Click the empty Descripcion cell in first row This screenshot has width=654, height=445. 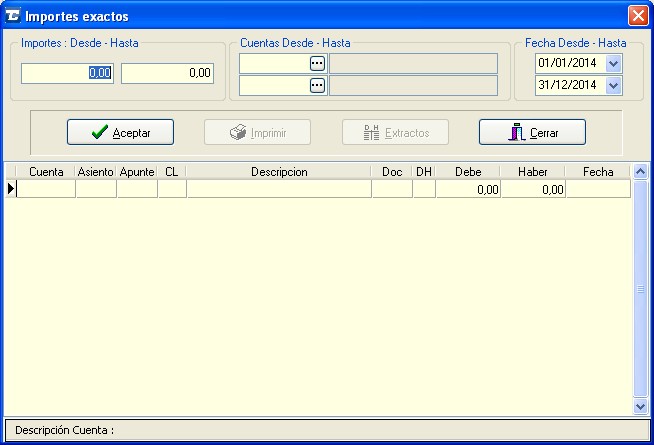[x=279, y=189]
